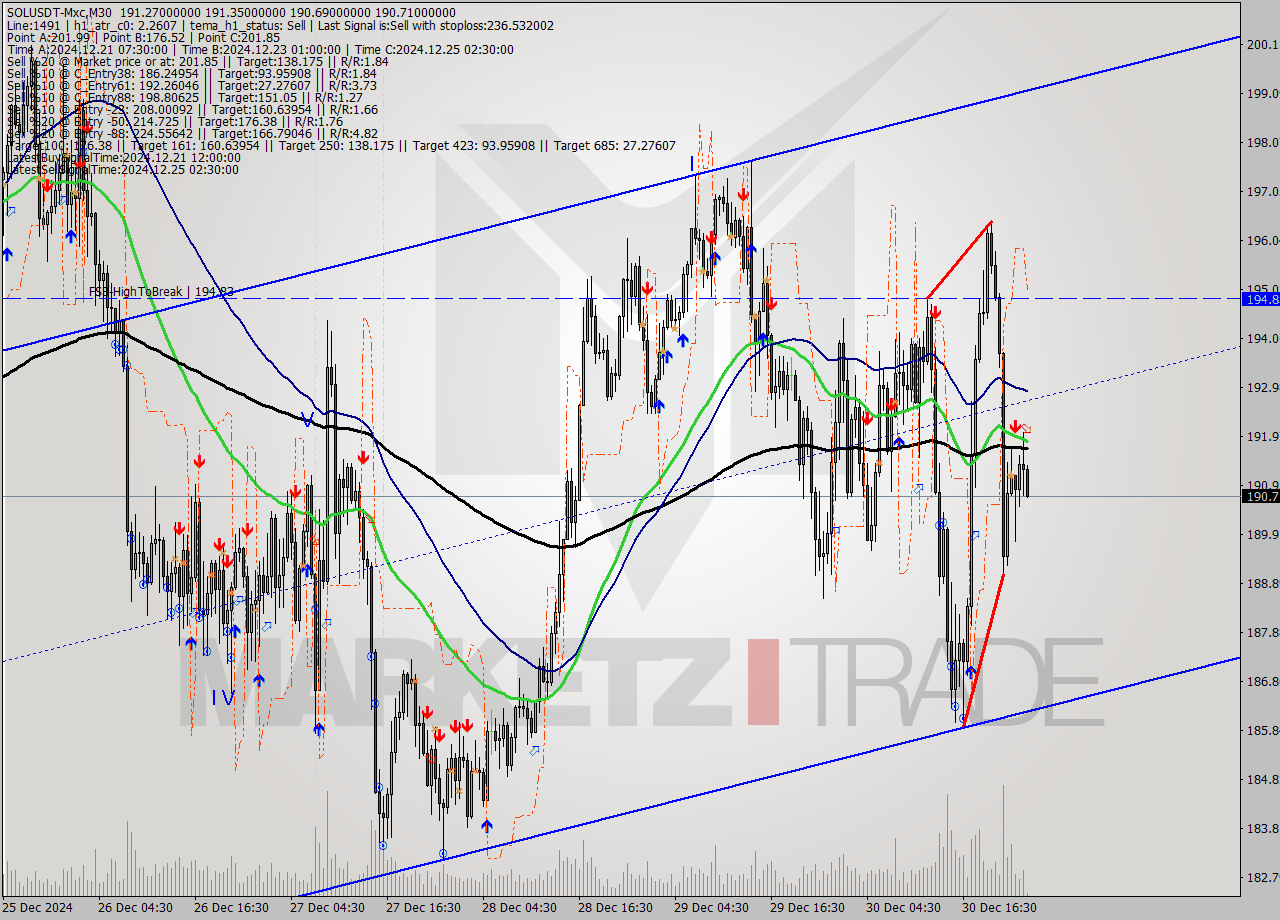Click the 182.7 price axis label
The width and height of the screenshot is (1280, 920).
click(1262, 877)
